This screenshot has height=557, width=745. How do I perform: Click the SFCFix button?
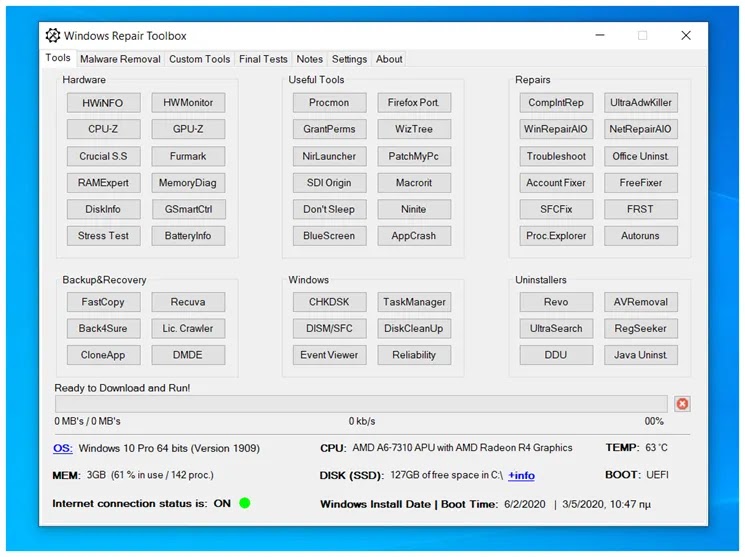pyautogui.click(x=556, y=209)
